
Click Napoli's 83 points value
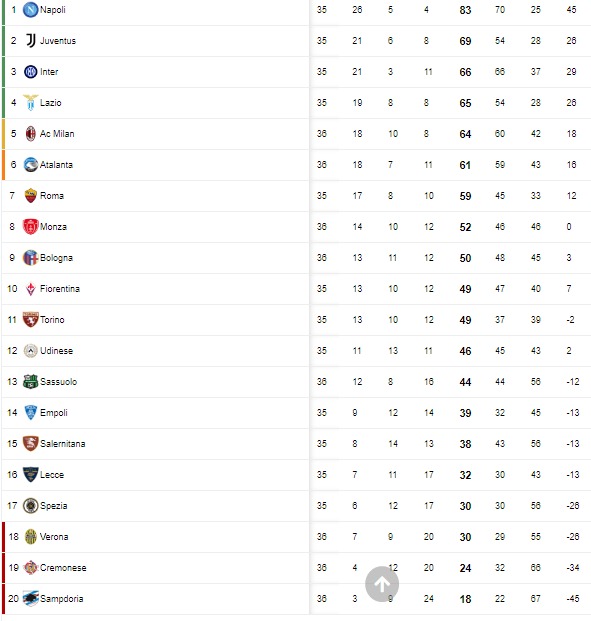click(x=465, y=10)
